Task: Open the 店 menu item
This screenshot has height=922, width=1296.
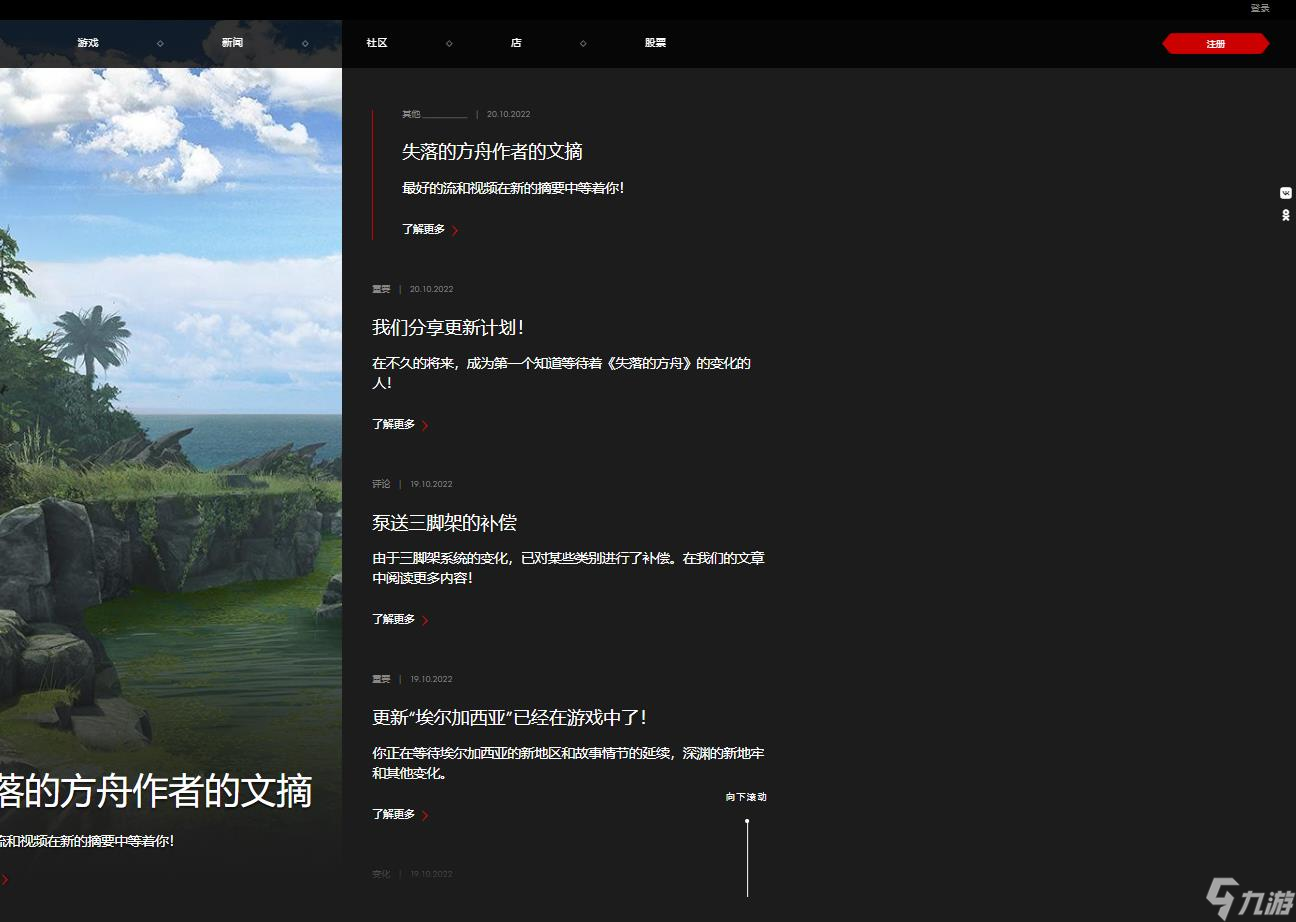Action: pos(516,43)
